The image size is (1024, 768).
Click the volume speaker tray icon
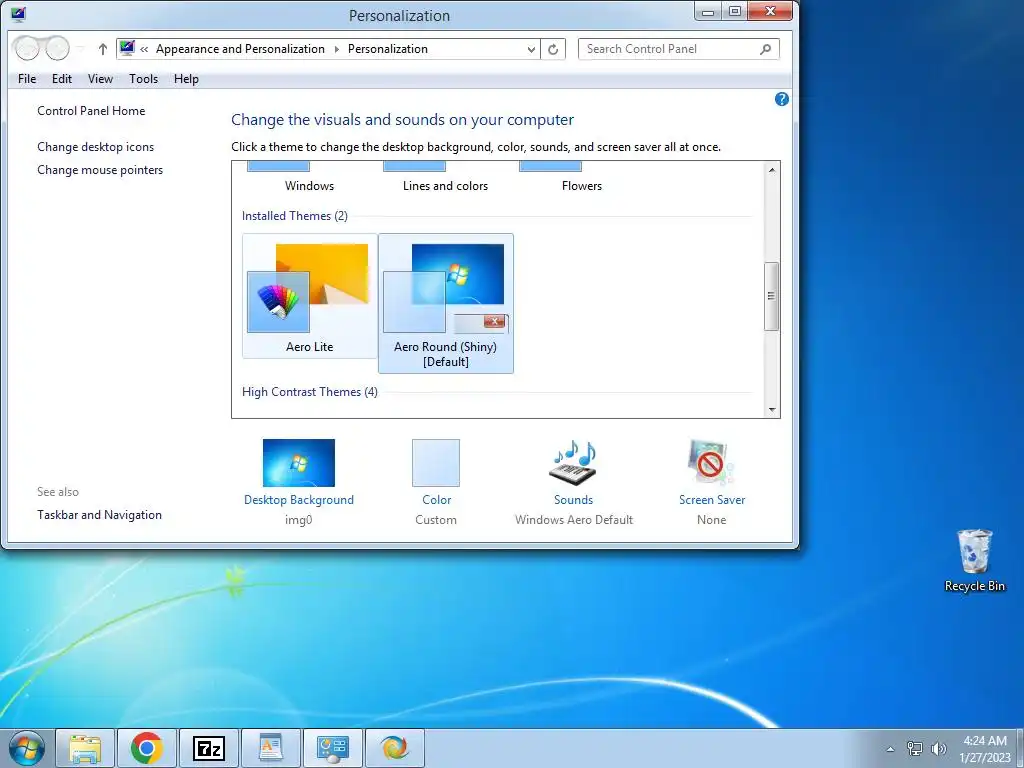pyautogui.click(x=939, y=748)
